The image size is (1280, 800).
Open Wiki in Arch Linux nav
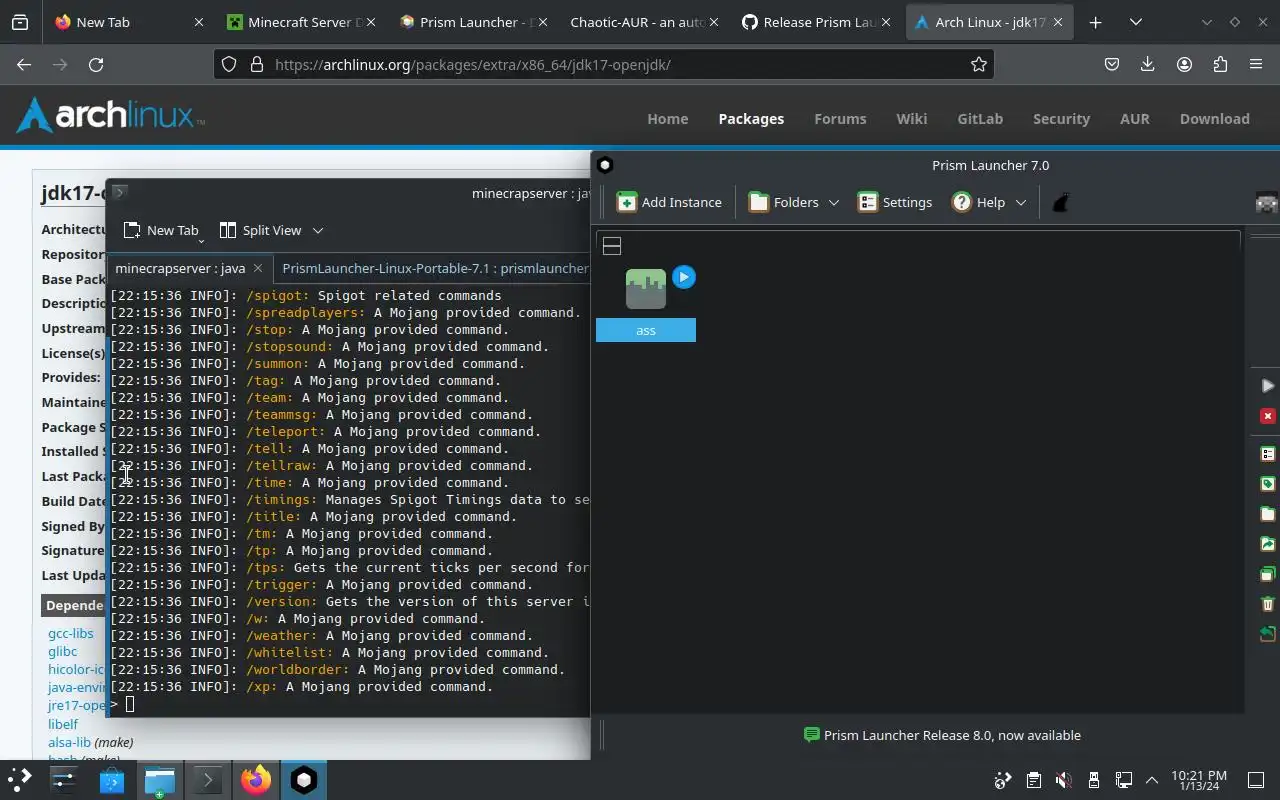coord(911,118)
